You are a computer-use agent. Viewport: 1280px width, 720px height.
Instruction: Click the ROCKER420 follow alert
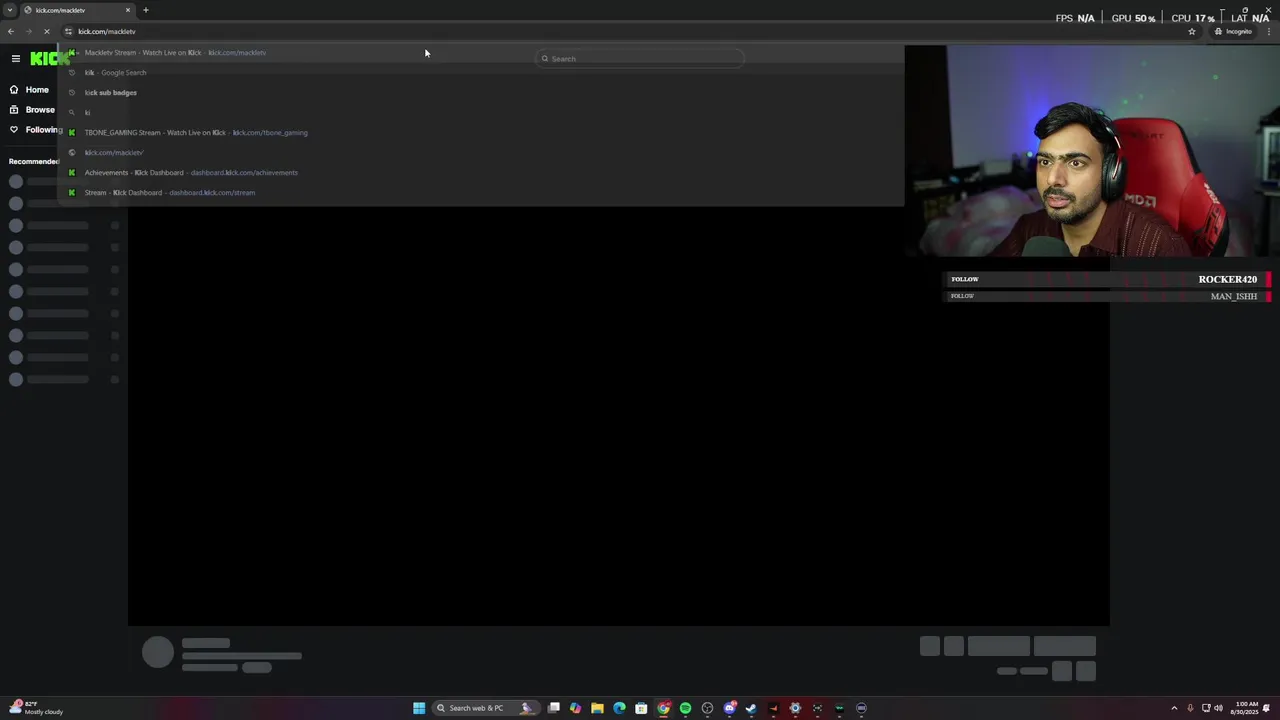pyautogui.click(x=1108, y=279)
